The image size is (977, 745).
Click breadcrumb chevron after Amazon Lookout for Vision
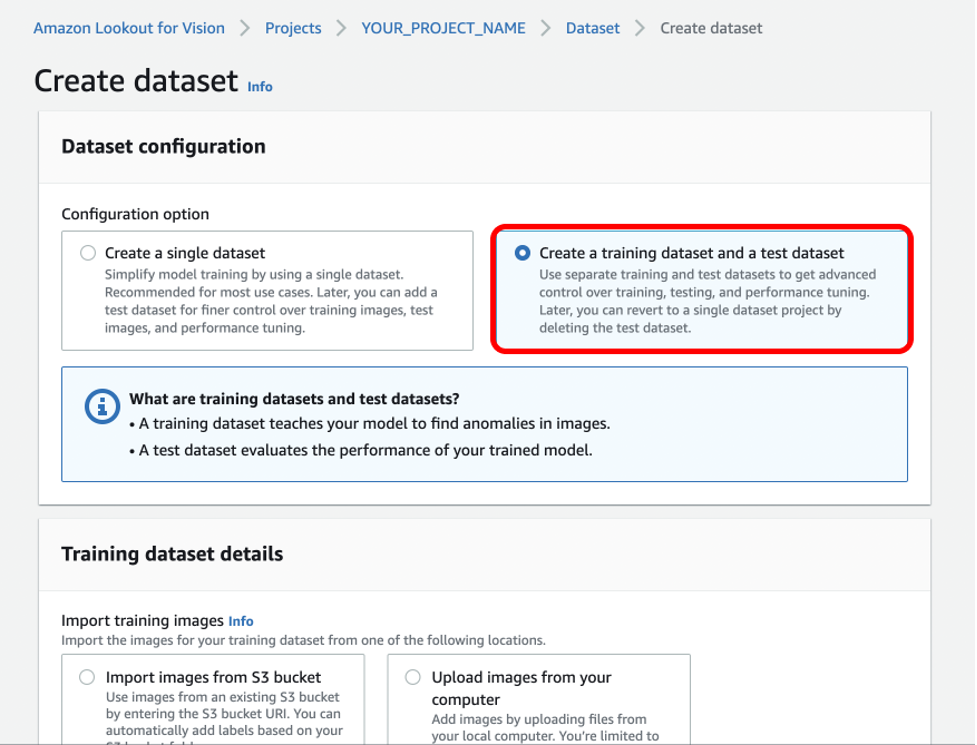click(245, 28)
